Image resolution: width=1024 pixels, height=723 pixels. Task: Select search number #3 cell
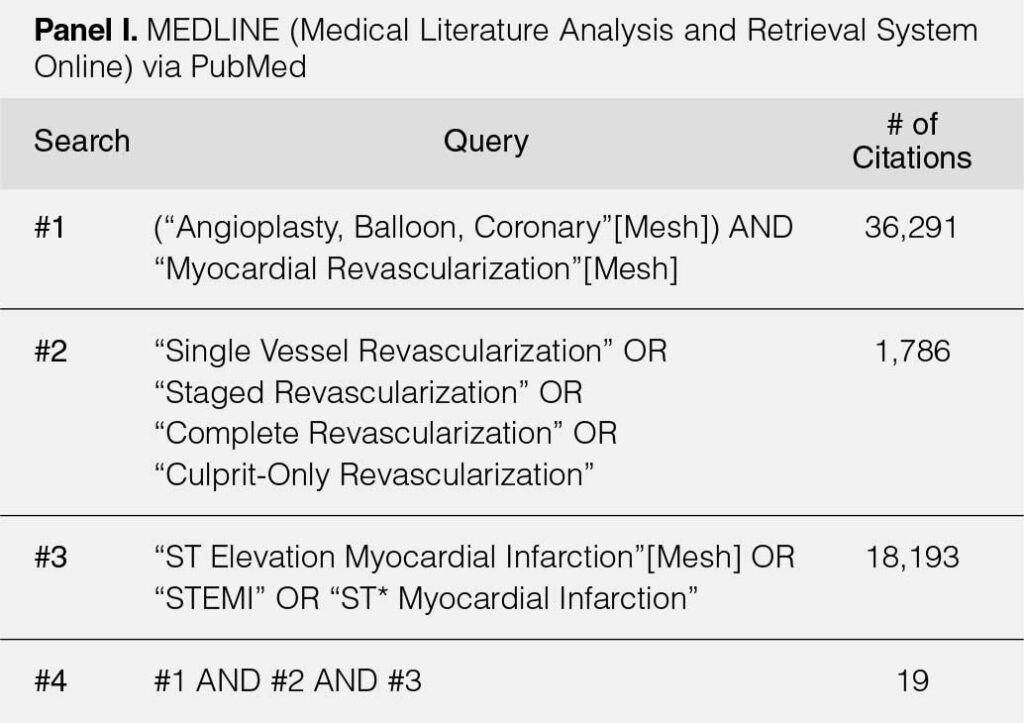tap(50, 558)
